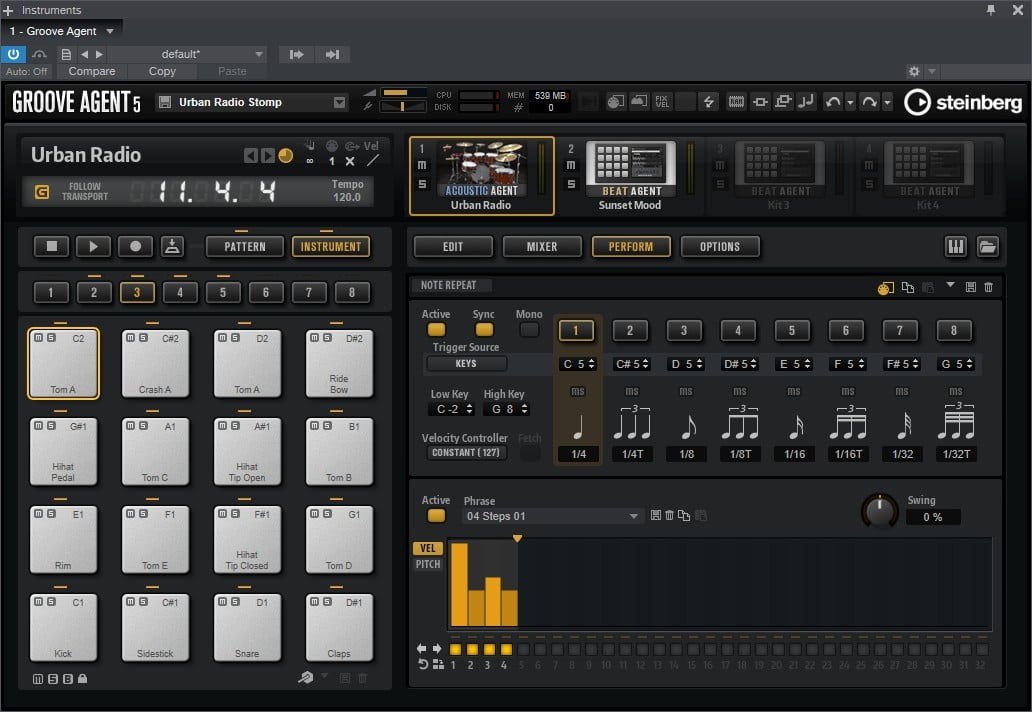Viewport: 1032px width, 712px height.
Task: Click the Stop transport button
Action: pos(51,247)
